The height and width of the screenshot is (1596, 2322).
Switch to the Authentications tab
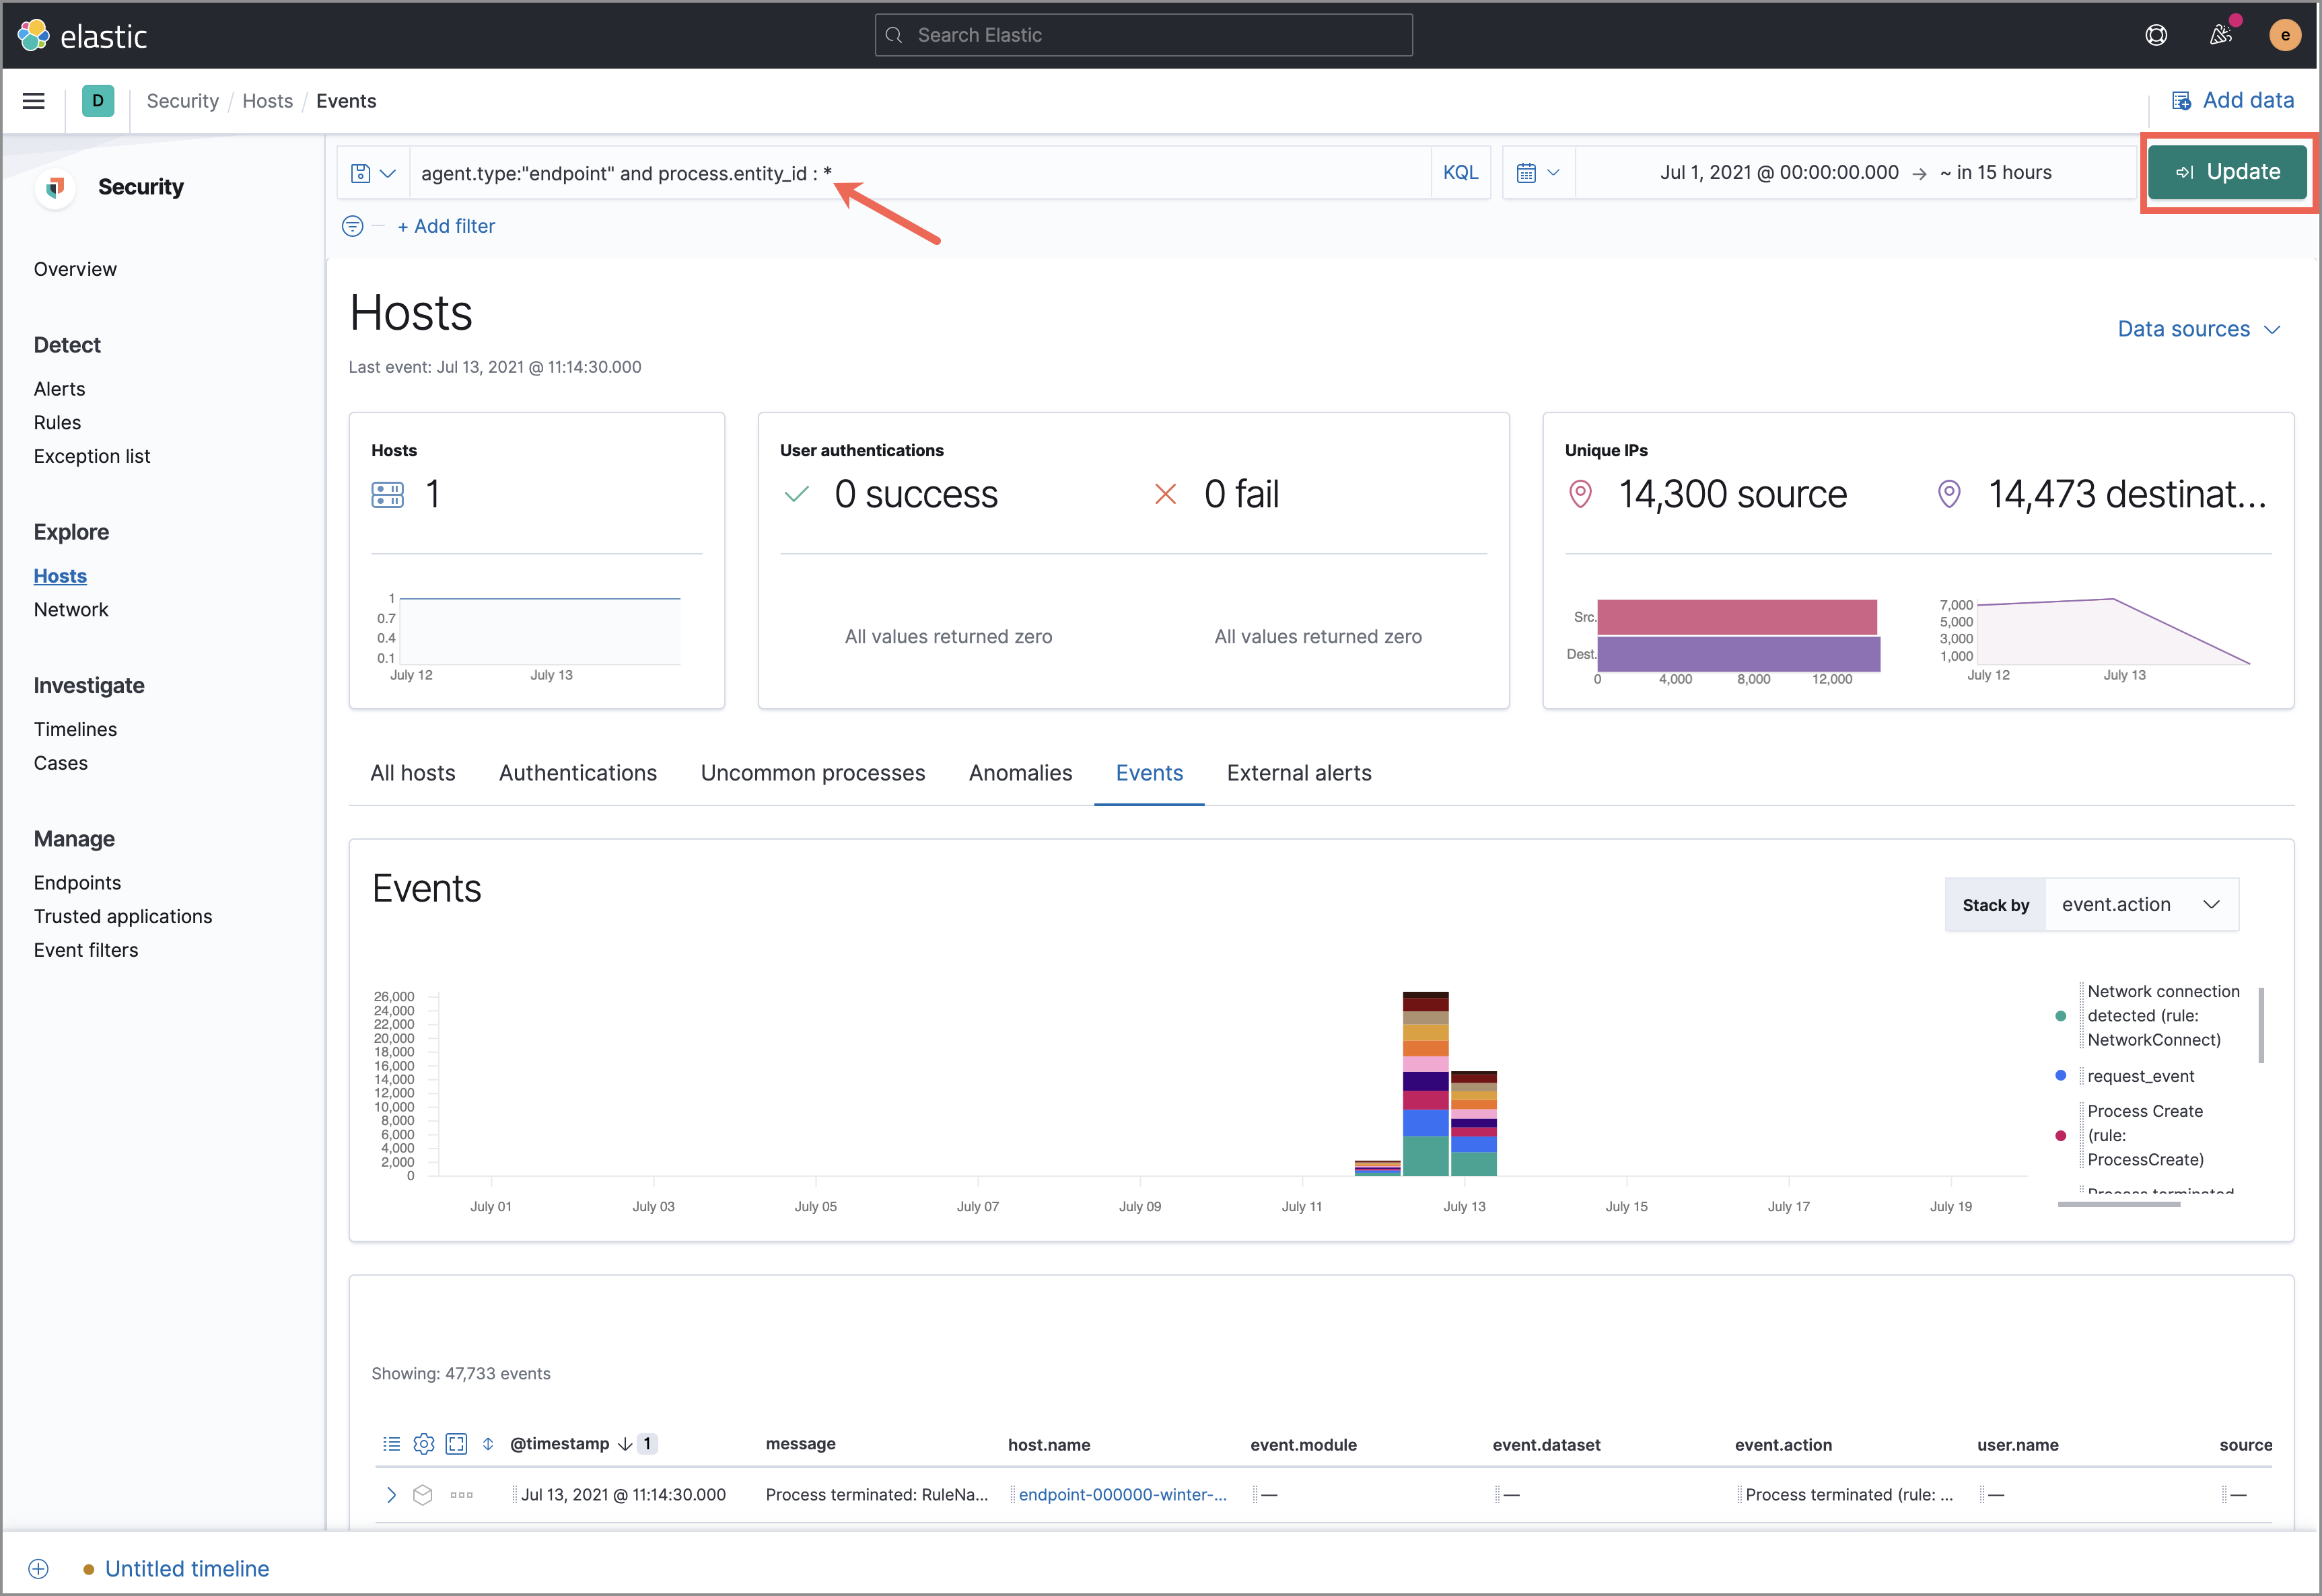pyautogui.click(x=577, y=772)
